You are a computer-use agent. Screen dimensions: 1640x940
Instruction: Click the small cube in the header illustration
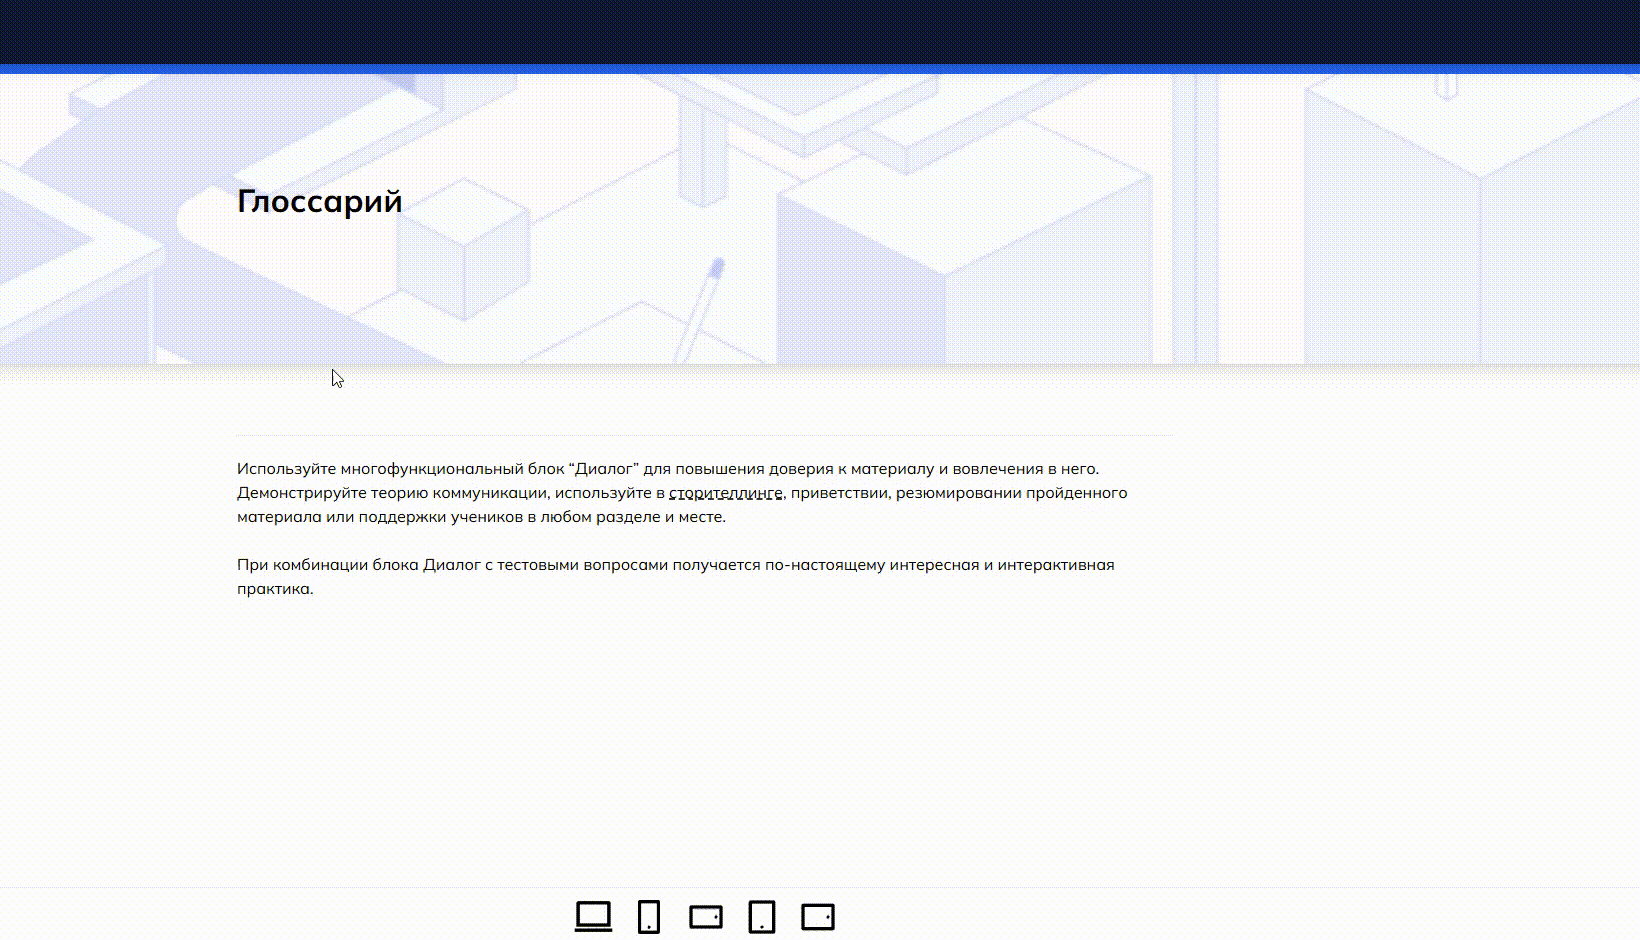463,248
